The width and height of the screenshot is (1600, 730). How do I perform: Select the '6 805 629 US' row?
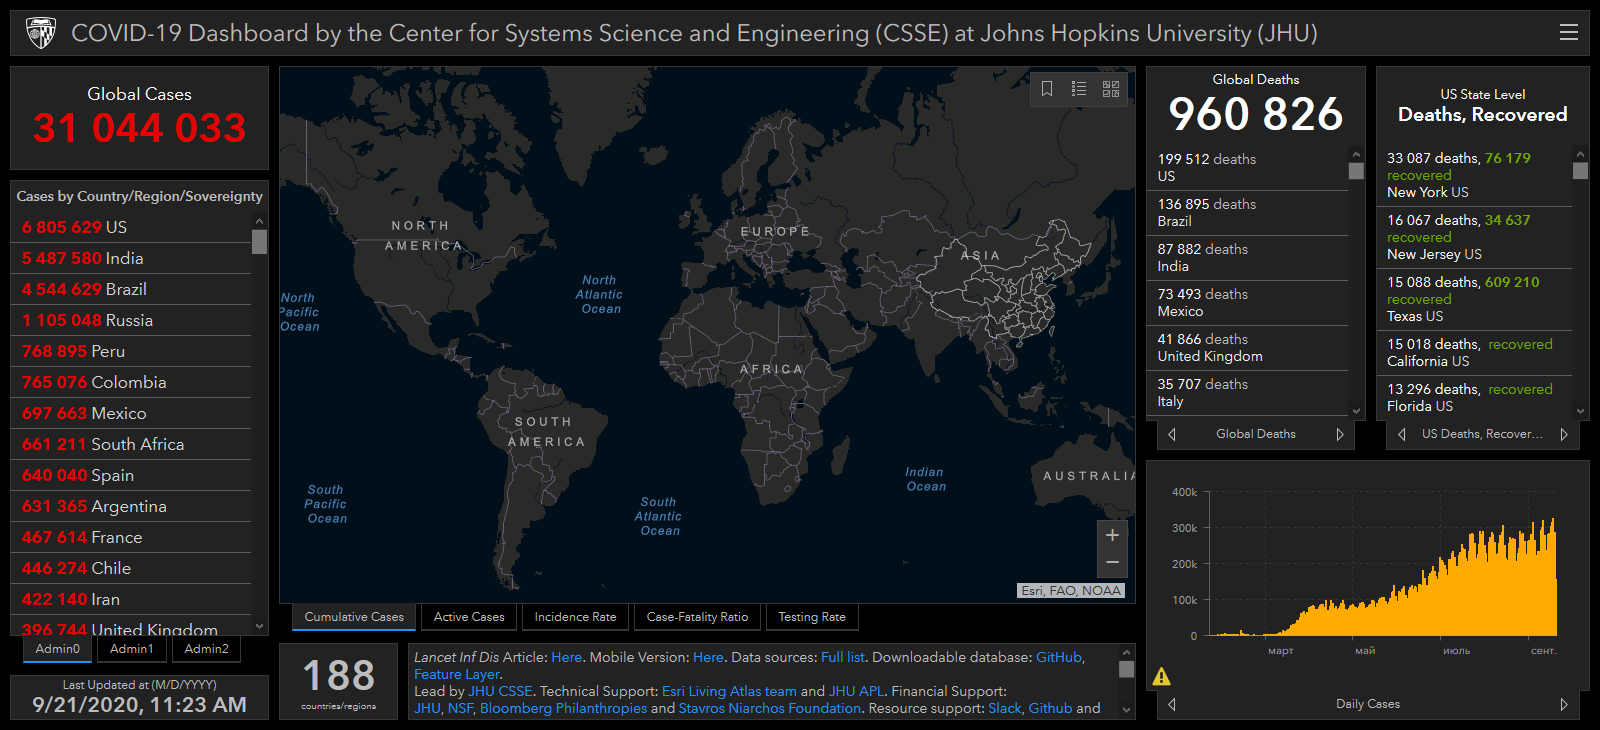(132, 227)
